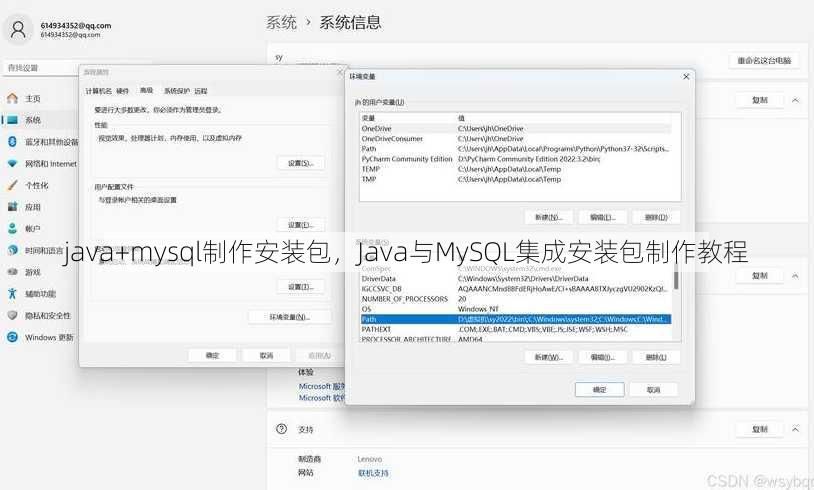Click 环境变量(N) button
814x490 pixels.
290,317
